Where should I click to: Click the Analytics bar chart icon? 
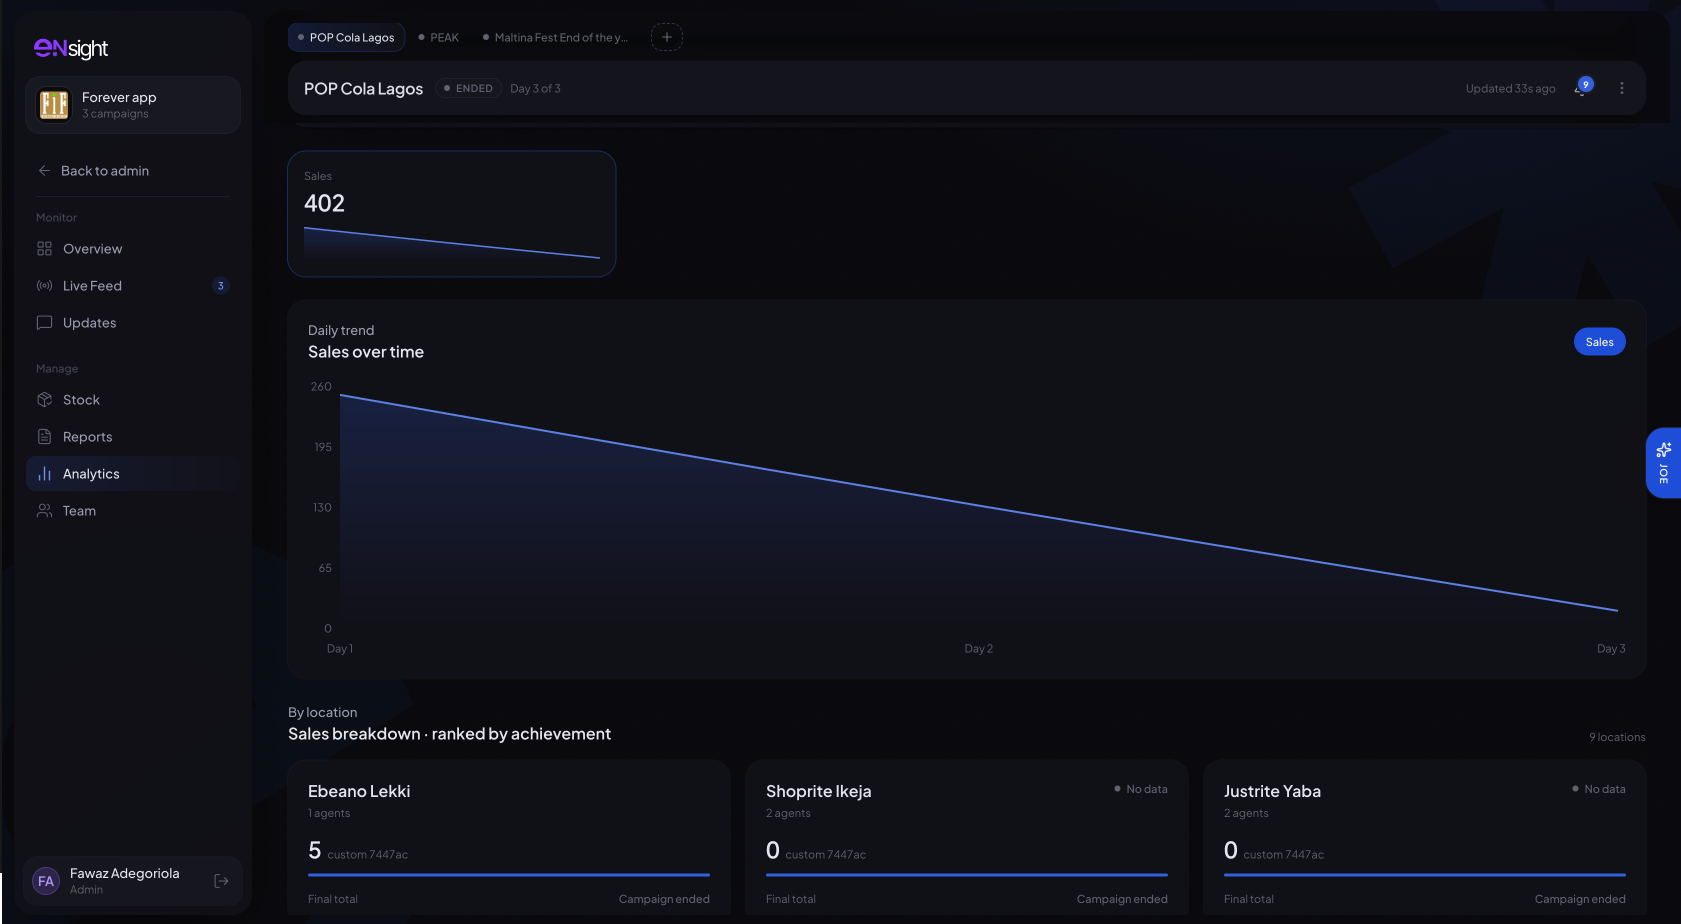(x=44, y=474)
